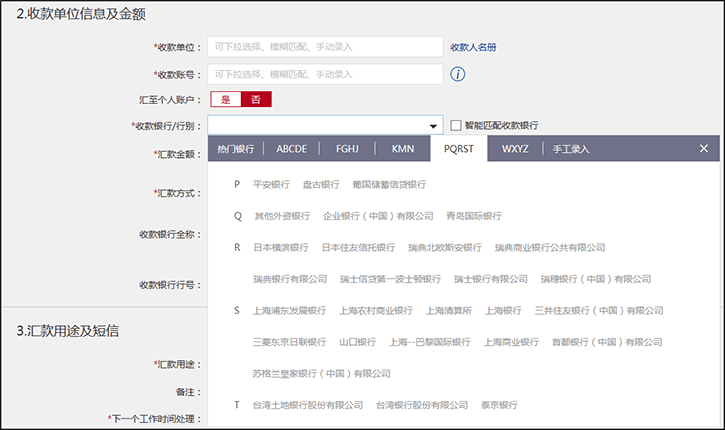Screen dimensions: 725x430
Task: Focus the 收款账号 input field
Action: (325, 74)
